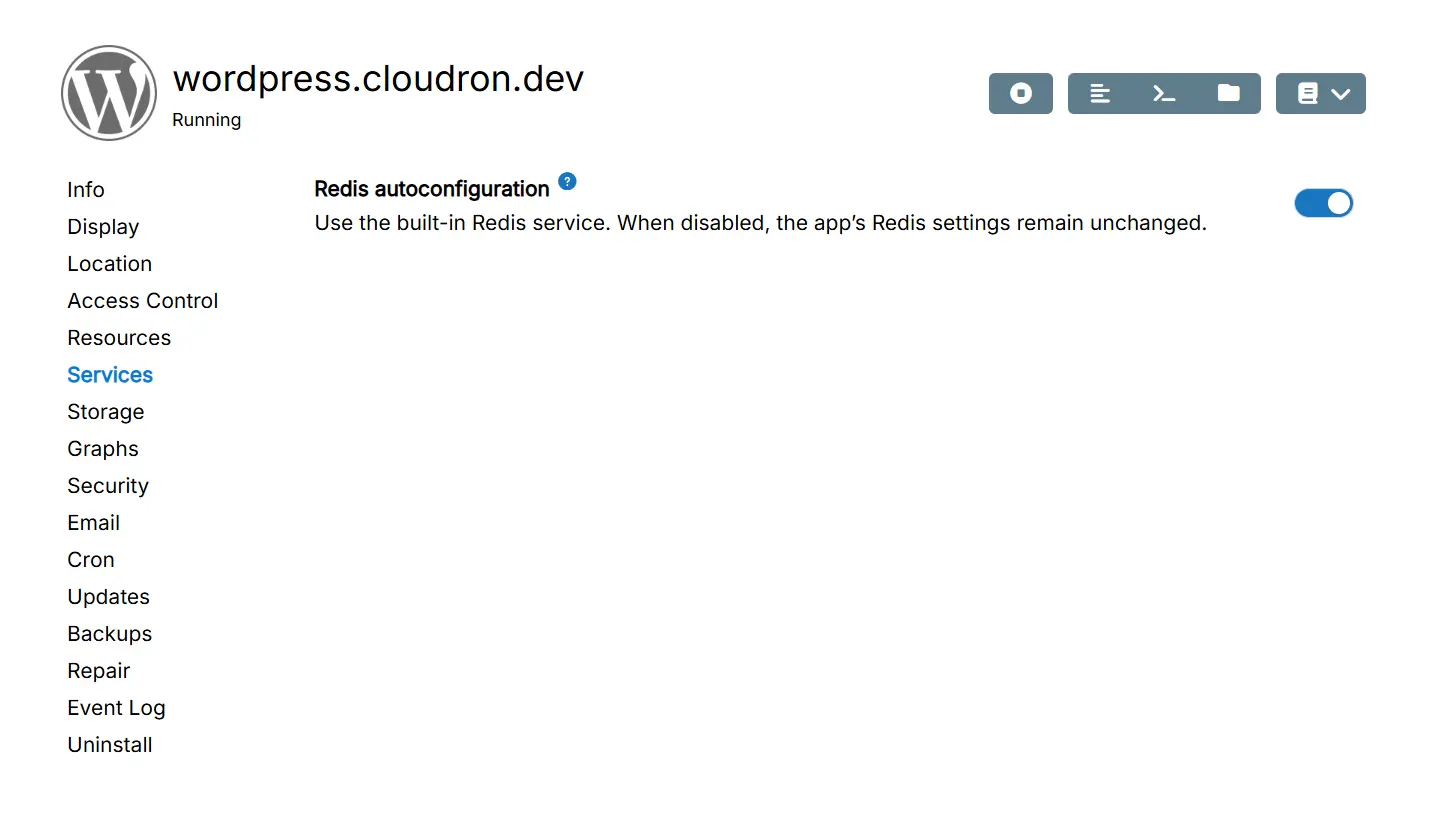Open the Info section

pyautogui.click(x=86, y=190)
